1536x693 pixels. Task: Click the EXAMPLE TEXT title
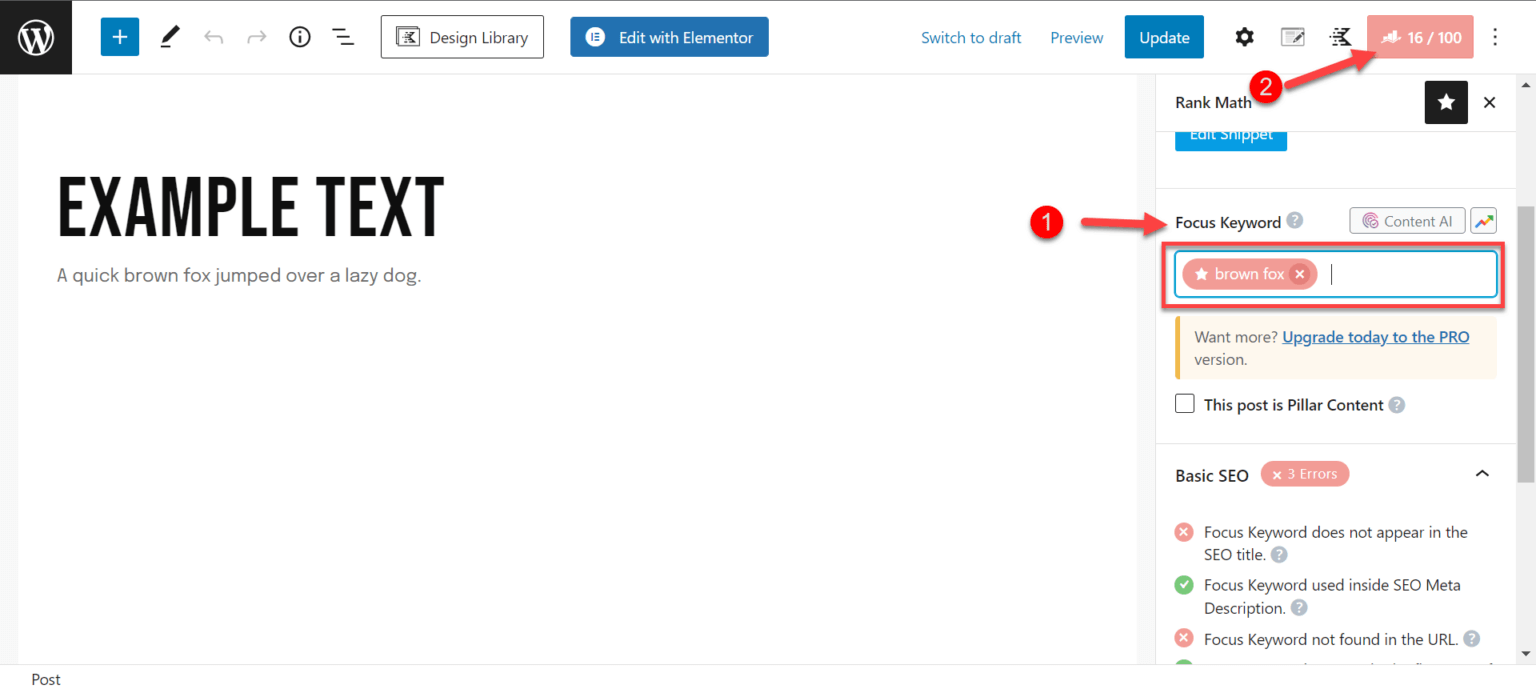pos(251,208)
